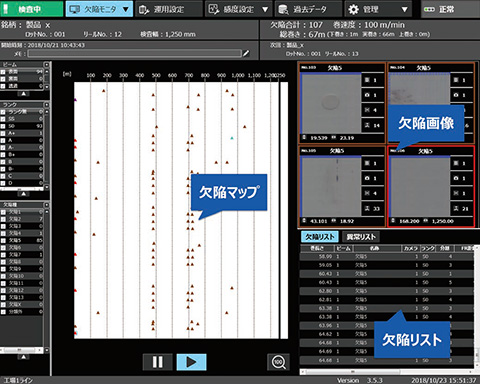
Task: Click the camera icon in defect No.103 tile
Action: 367,95
